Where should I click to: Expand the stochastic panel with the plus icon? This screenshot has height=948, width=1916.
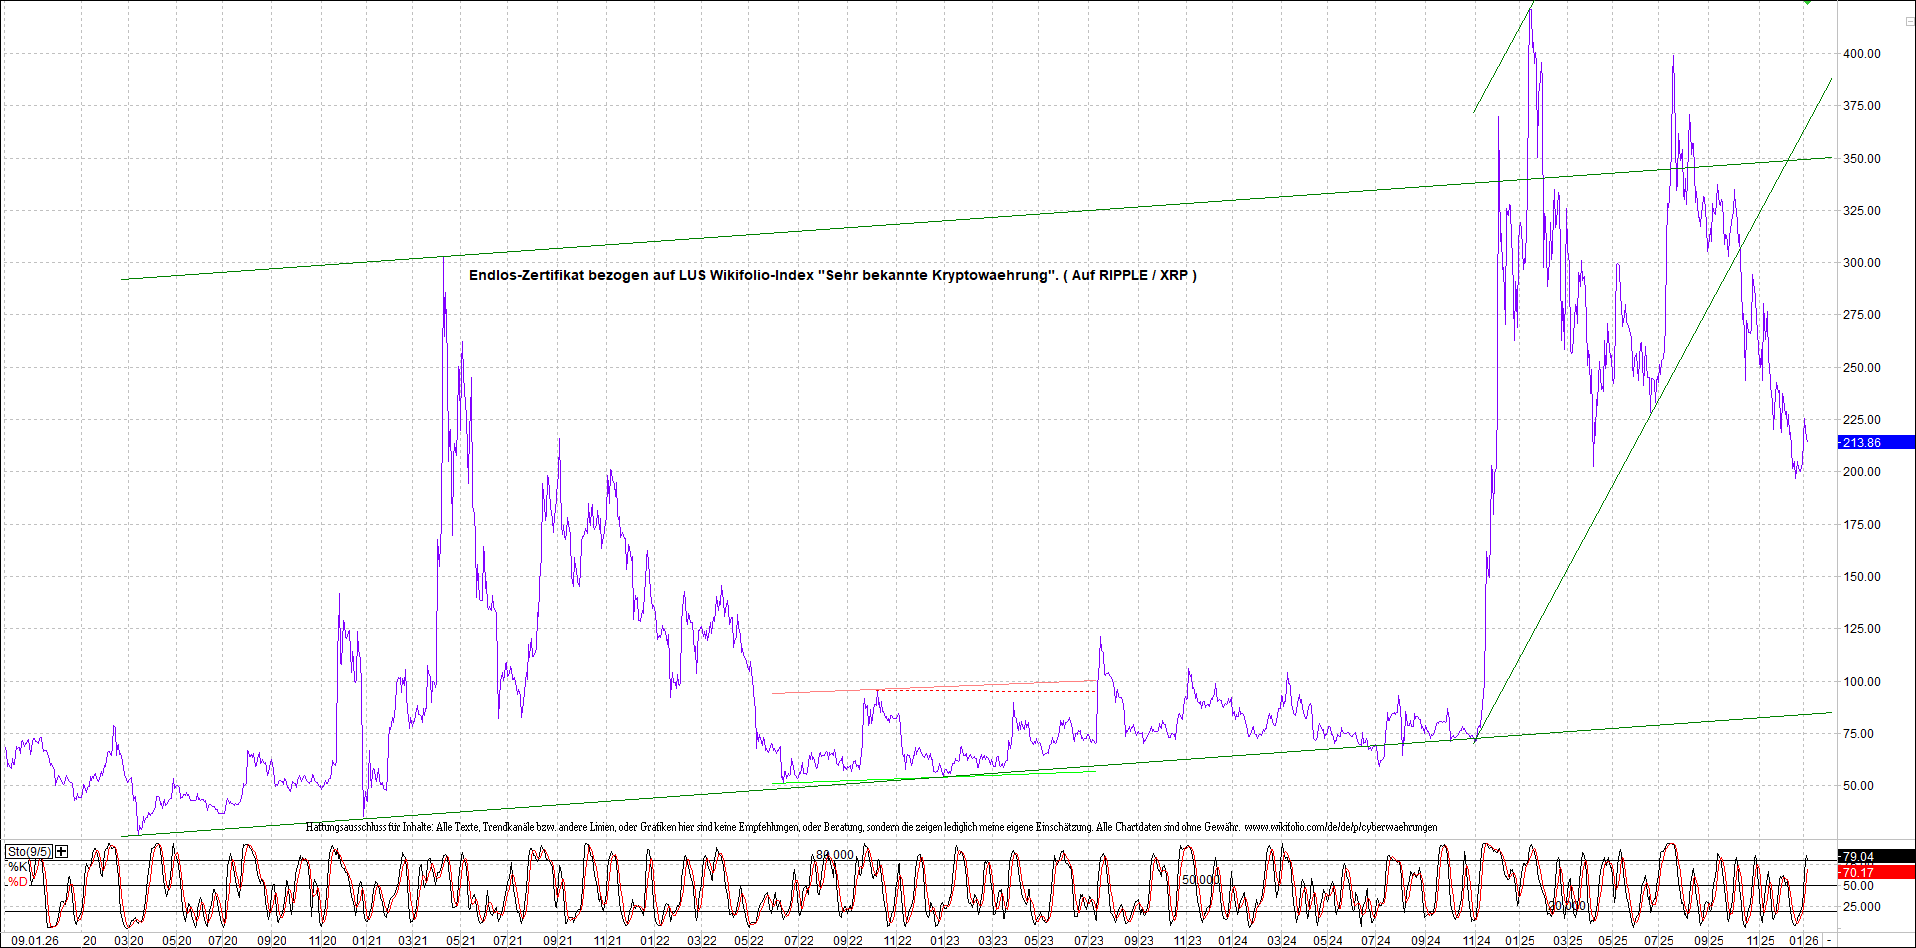click(62, 851)
